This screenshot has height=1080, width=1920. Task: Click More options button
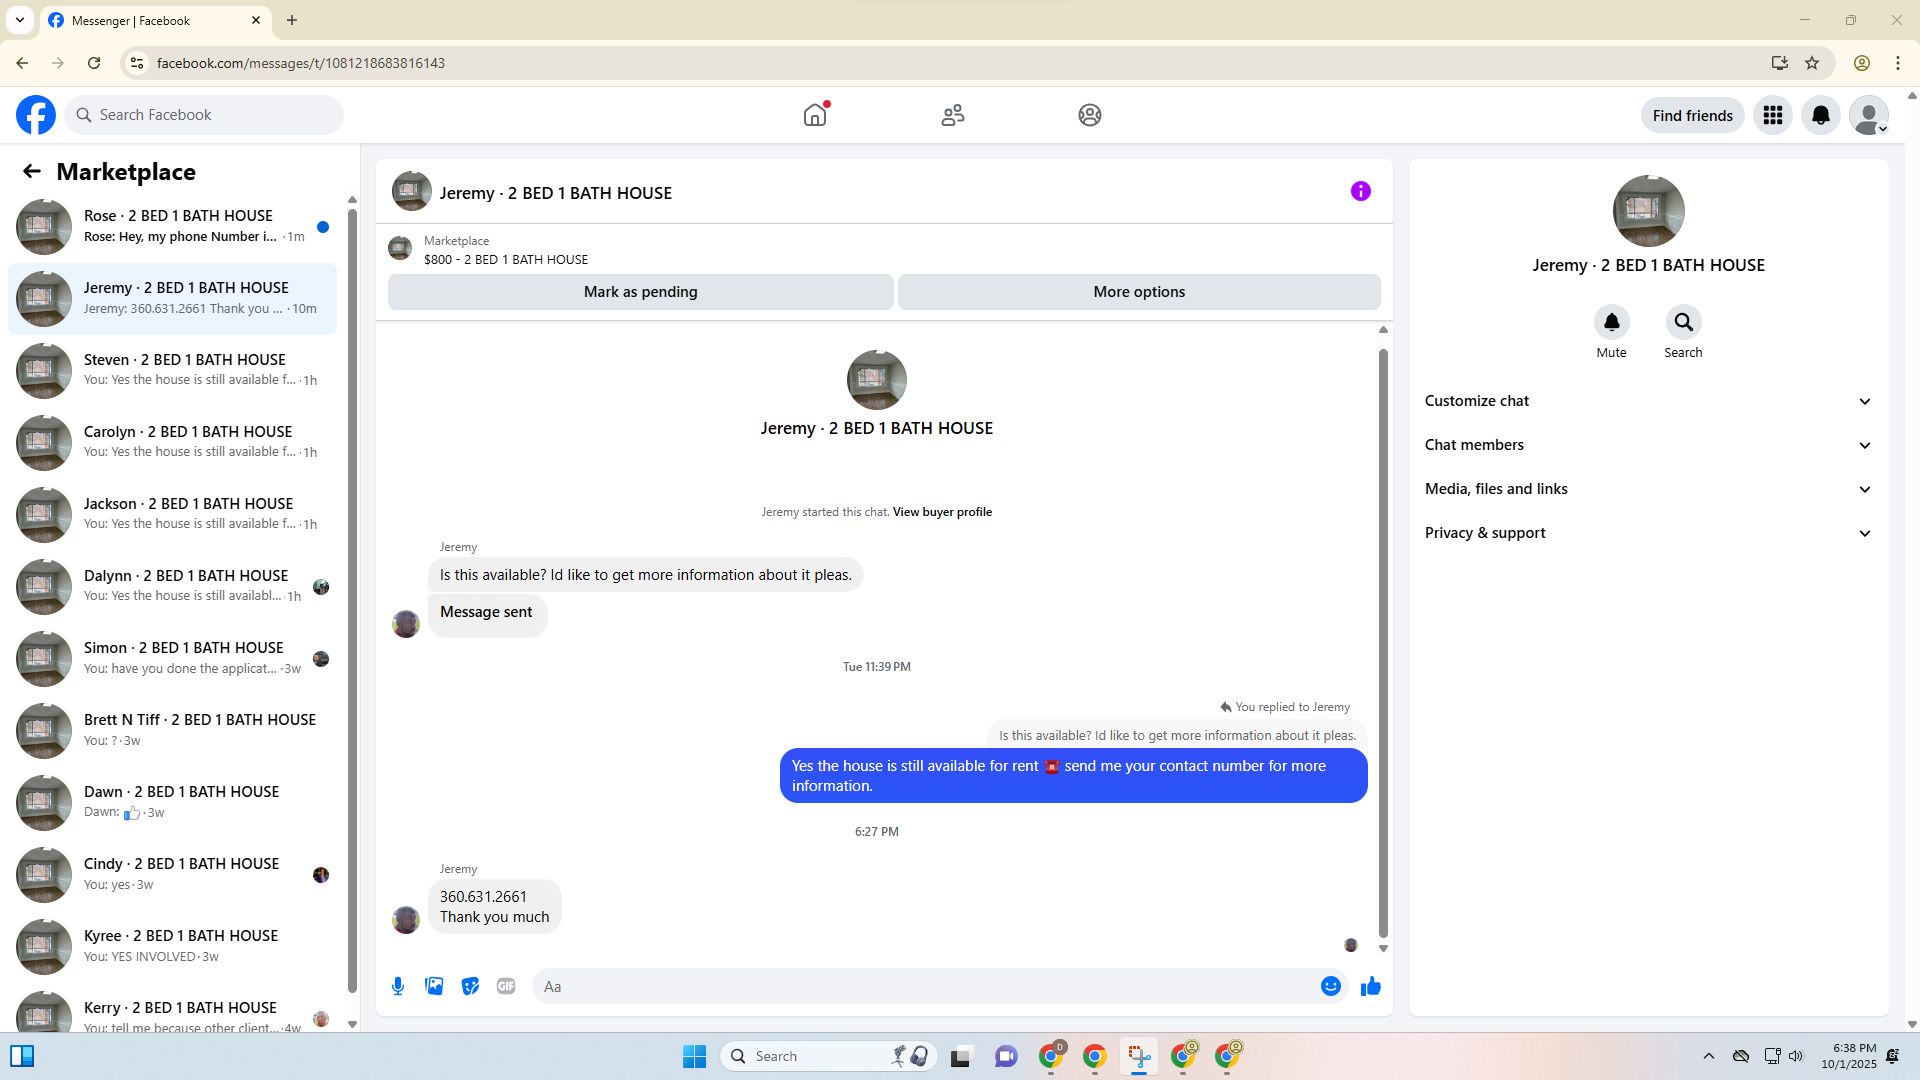click(1139, 292)
